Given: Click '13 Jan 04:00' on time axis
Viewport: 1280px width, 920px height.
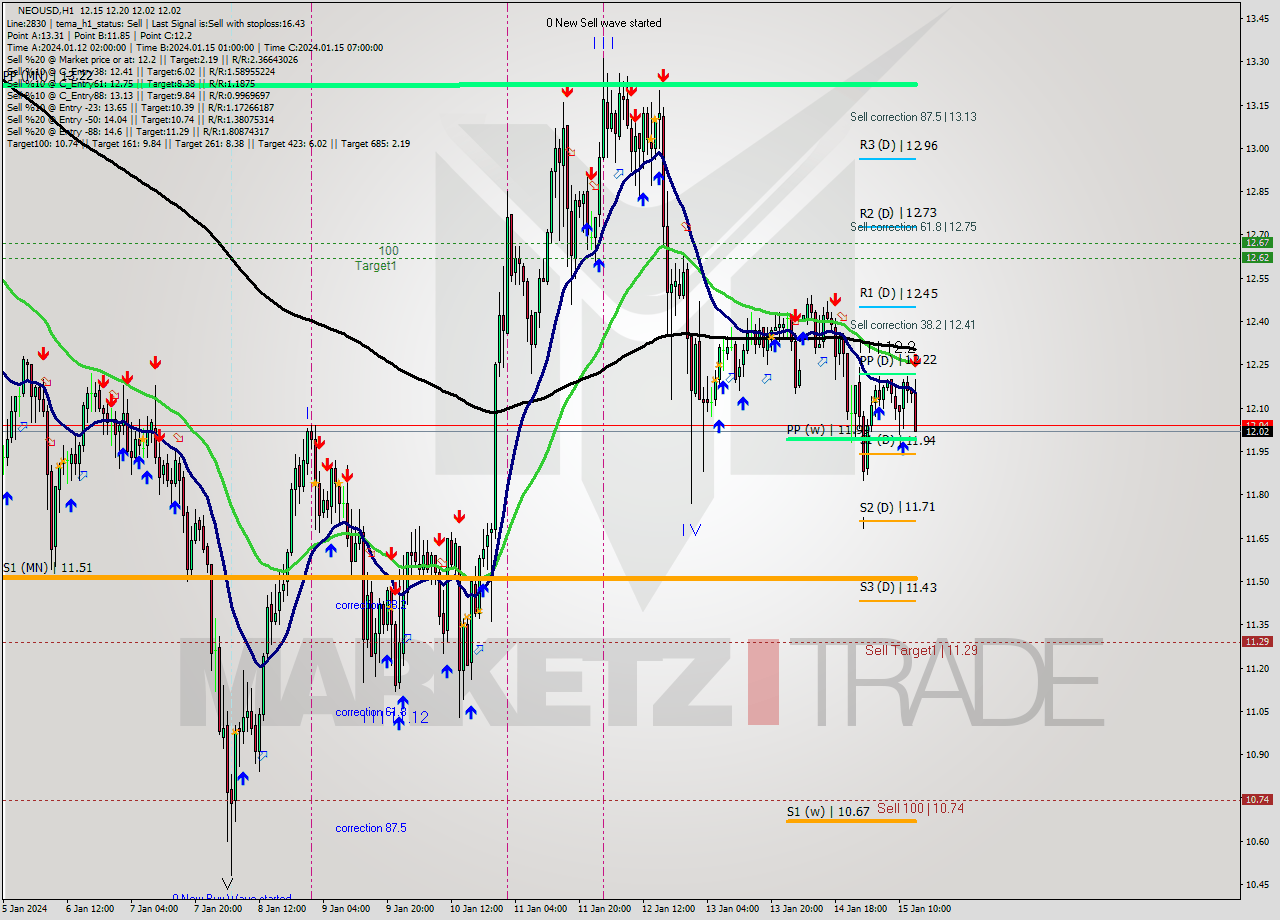Looking at the screenshot, I should coord(732,909).
